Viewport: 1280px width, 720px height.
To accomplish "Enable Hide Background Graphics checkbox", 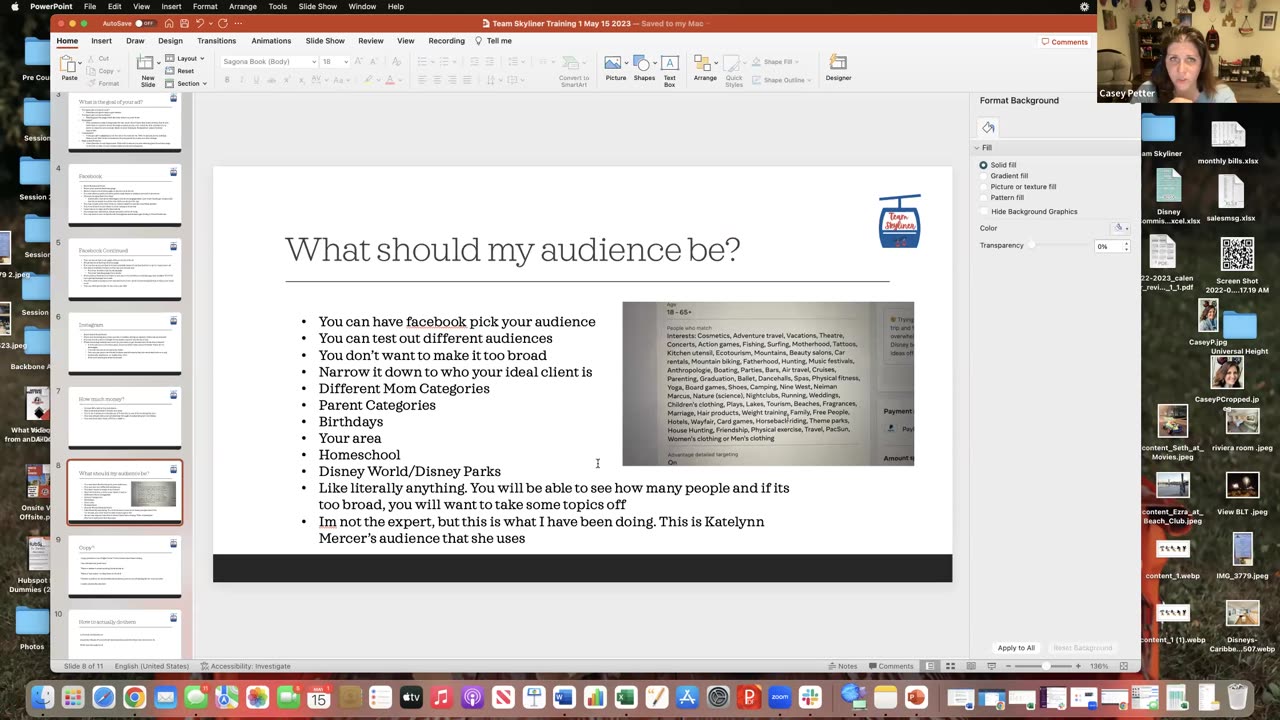I will coord(984,212).
